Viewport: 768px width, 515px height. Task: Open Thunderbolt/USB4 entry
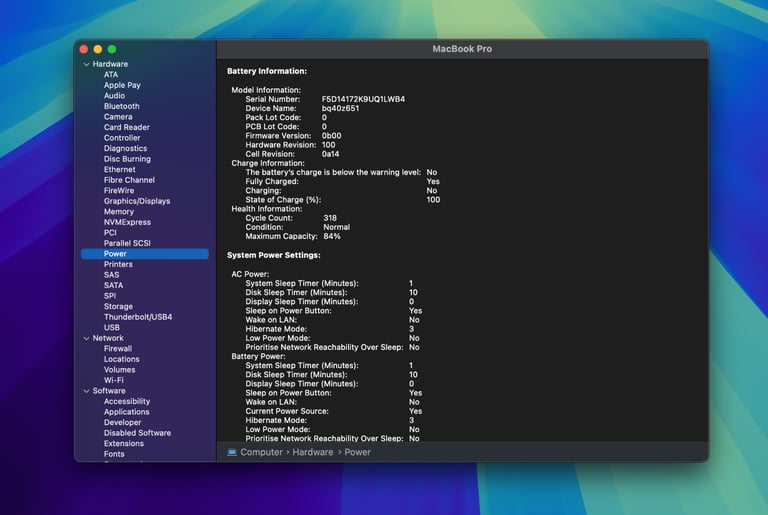point(138,317)
